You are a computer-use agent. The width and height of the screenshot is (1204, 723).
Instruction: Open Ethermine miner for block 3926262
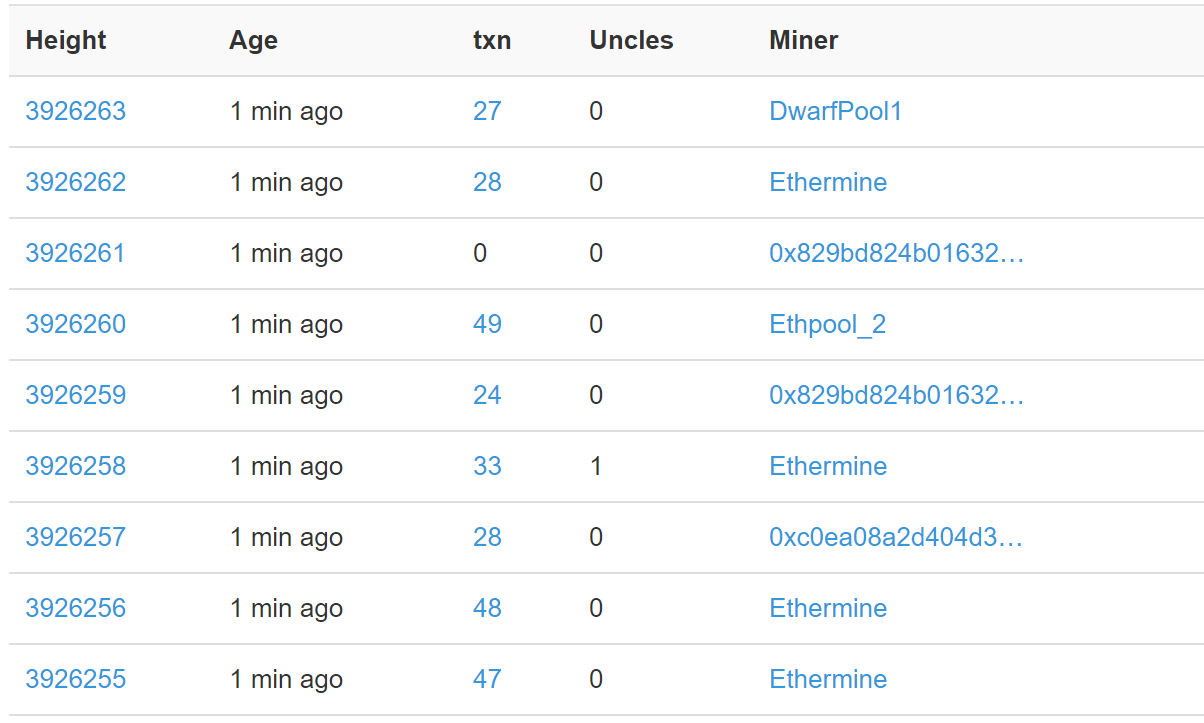828,182
